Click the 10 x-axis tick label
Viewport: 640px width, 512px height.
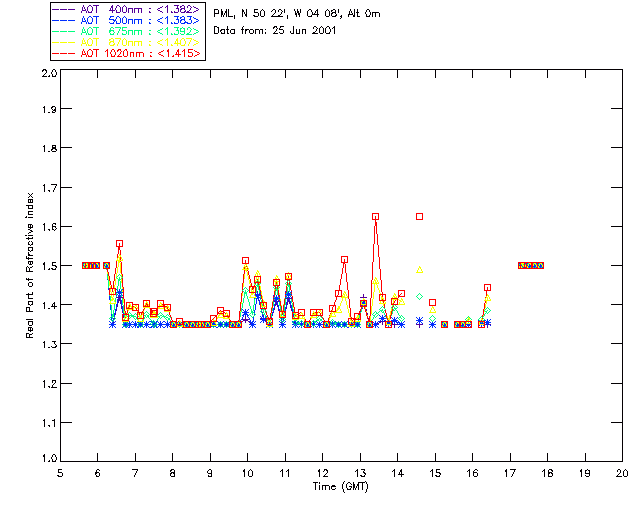[x=247, y=473]
